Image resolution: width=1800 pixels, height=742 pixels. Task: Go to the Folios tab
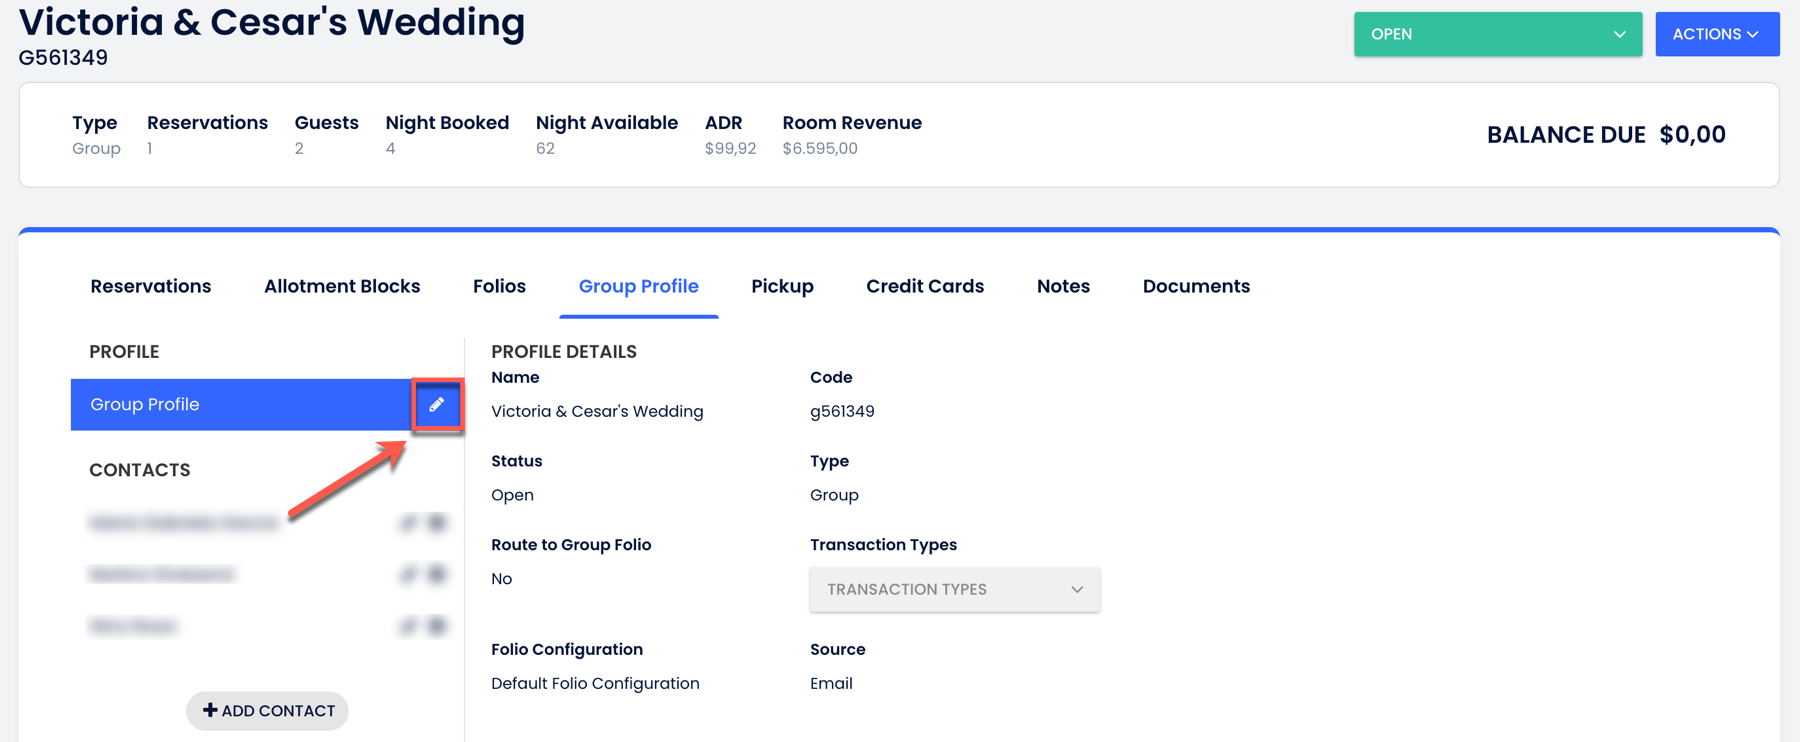point(499,287)
